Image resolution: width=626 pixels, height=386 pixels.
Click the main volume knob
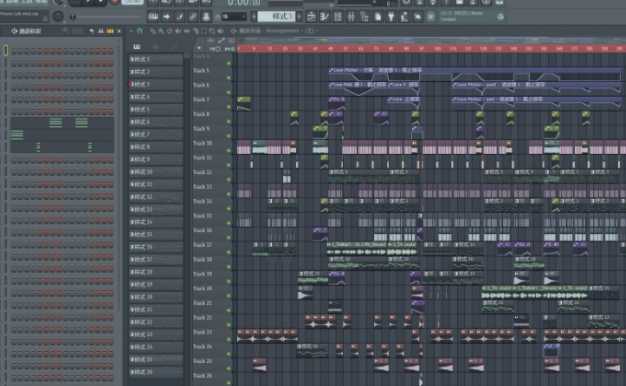pos(58,16)
